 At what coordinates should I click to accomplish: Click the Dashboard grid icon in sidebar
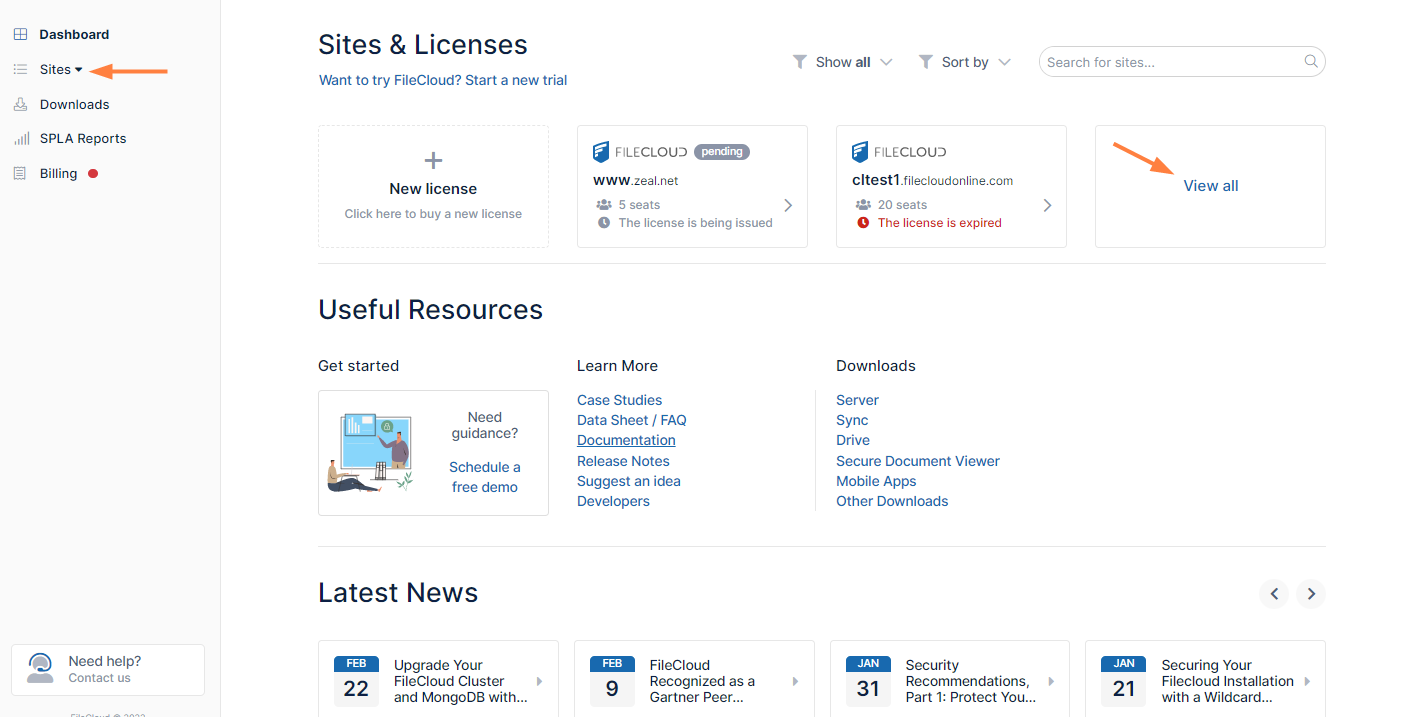[x=20, y=35]
